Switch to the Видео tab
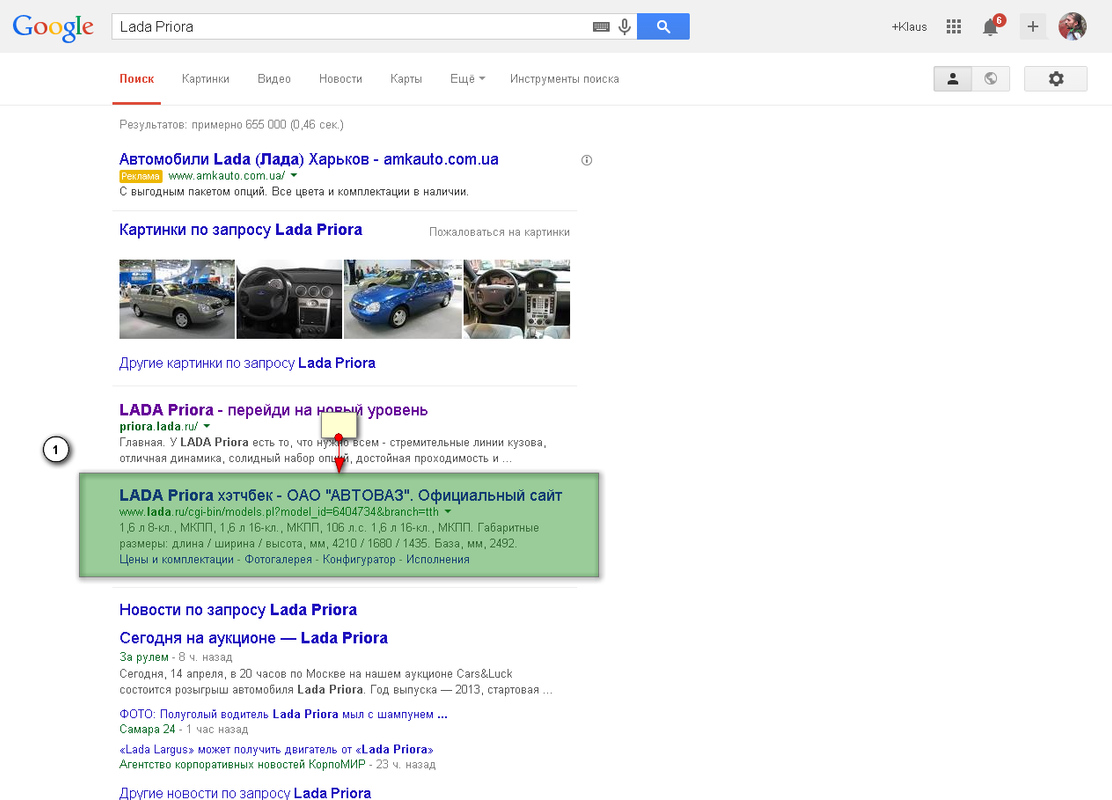Viewport: 1112px width, 800px height. tap(274, 79)
